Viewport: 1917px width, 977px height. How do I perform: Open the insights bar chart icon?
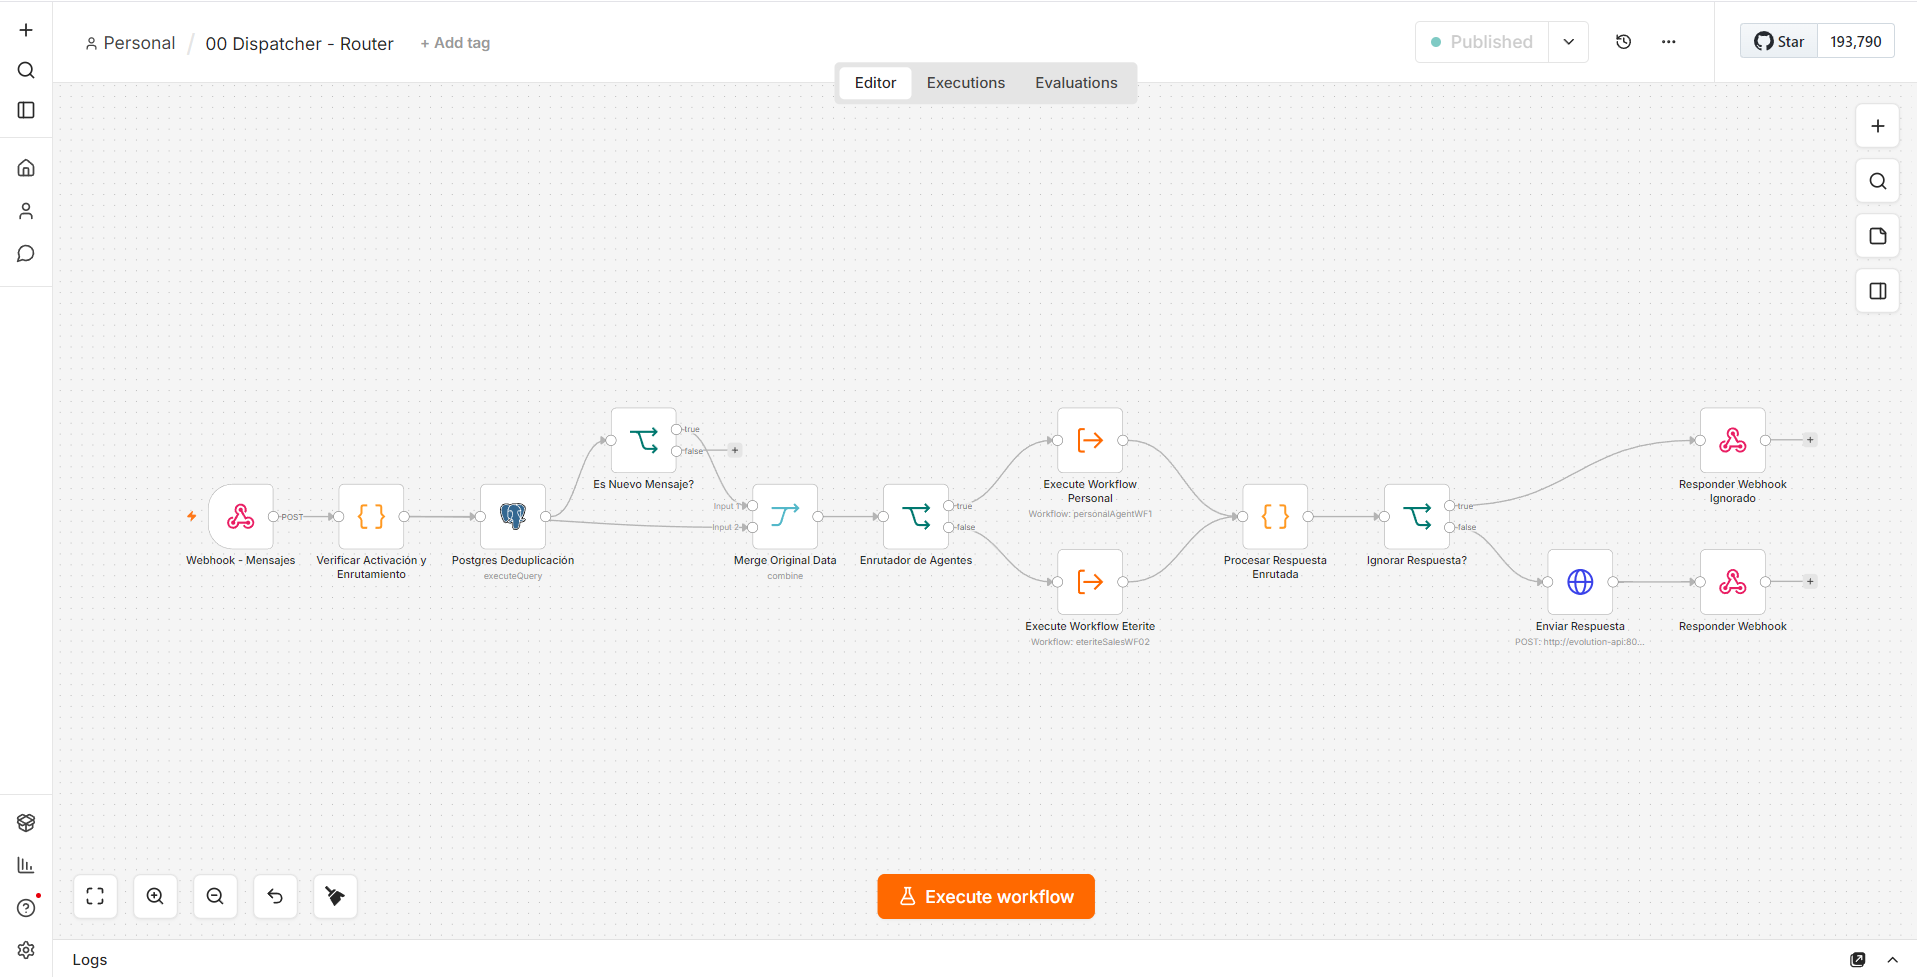tap(26, 865)
